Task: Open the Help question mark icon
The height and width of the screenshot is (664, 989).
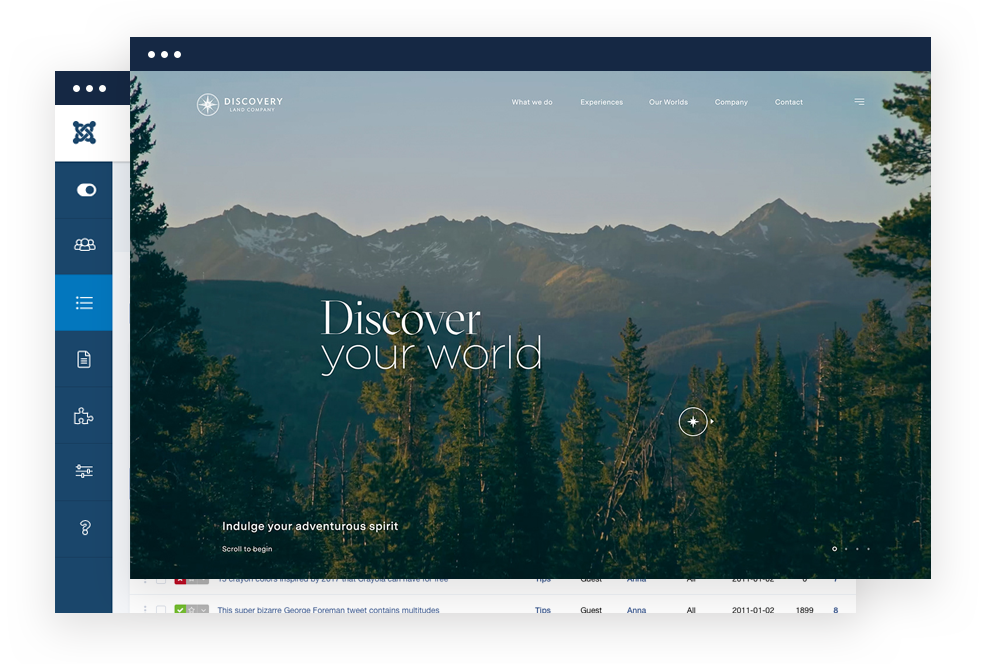Action: (85, 527)
